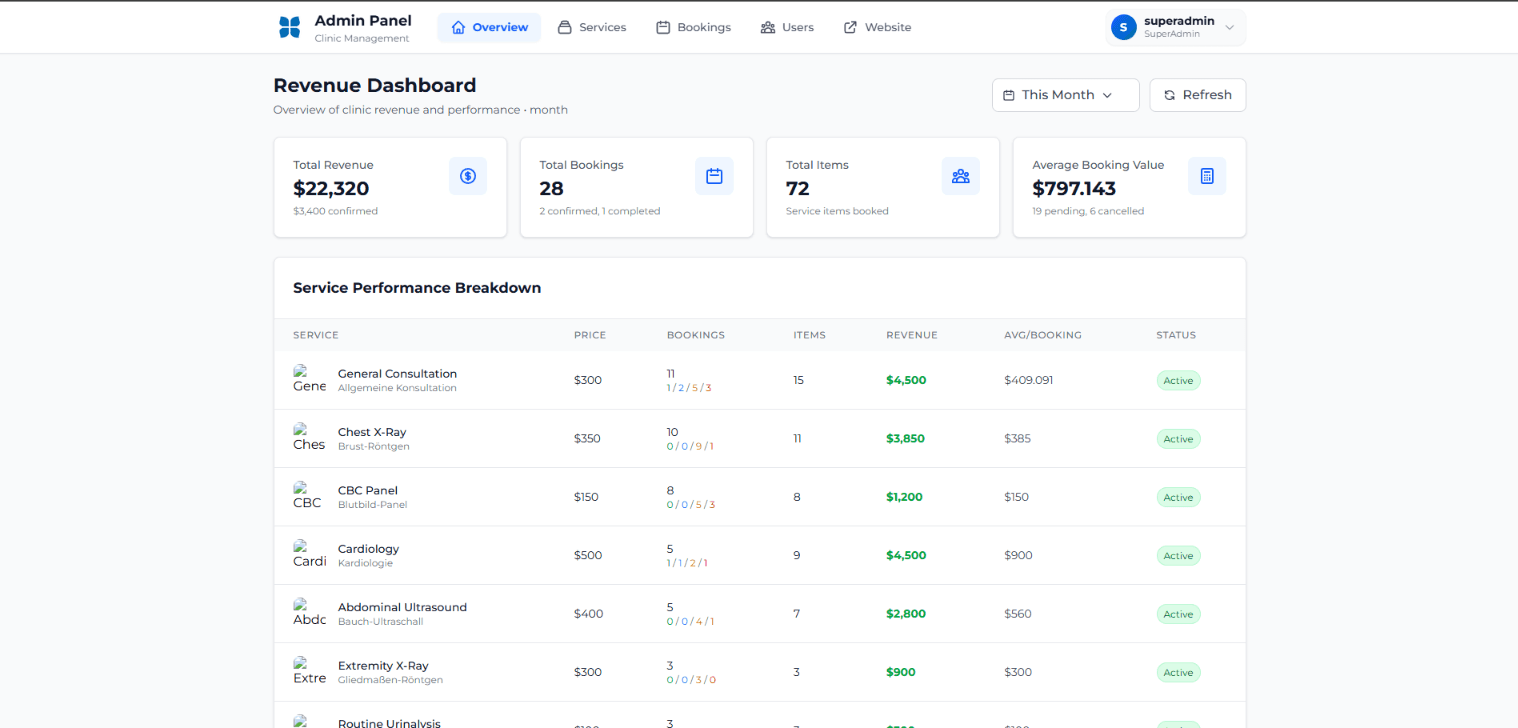Select the Abdominal Ultrasound service name
The image size is (1518, 728).
(x=402, y=607)
